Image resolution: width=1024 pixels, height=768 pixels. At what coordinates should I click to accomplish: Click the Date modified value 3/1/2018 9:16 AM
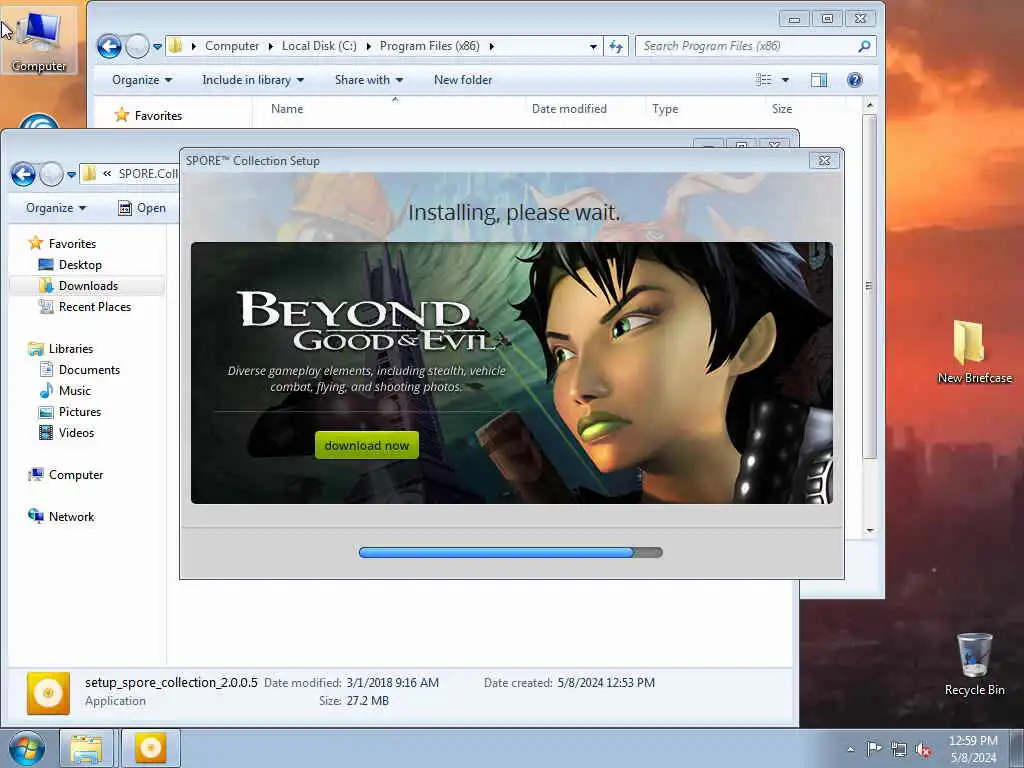coord(392,682)
